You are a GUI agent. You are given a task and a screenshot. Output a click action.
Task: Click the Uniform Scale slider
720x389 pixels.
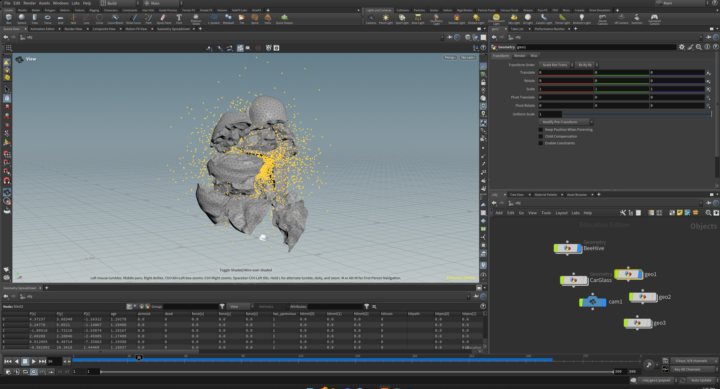point(636,114)
